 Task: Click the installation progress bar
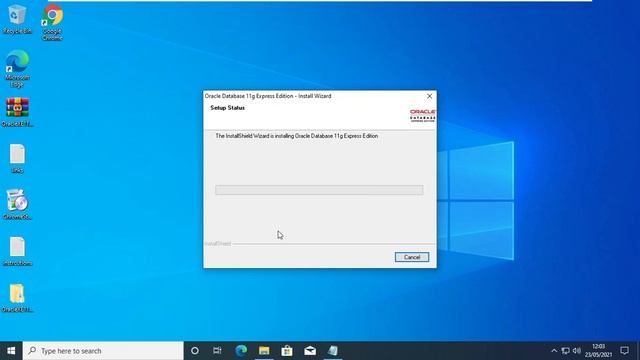coord(319,190)
